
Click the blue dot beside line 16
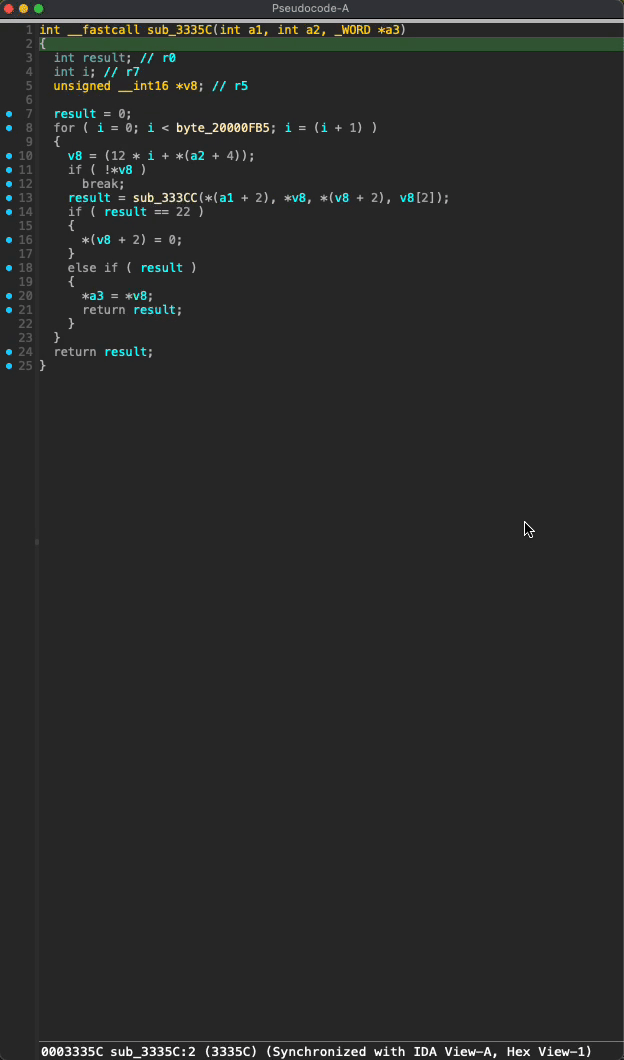(9, 240)
